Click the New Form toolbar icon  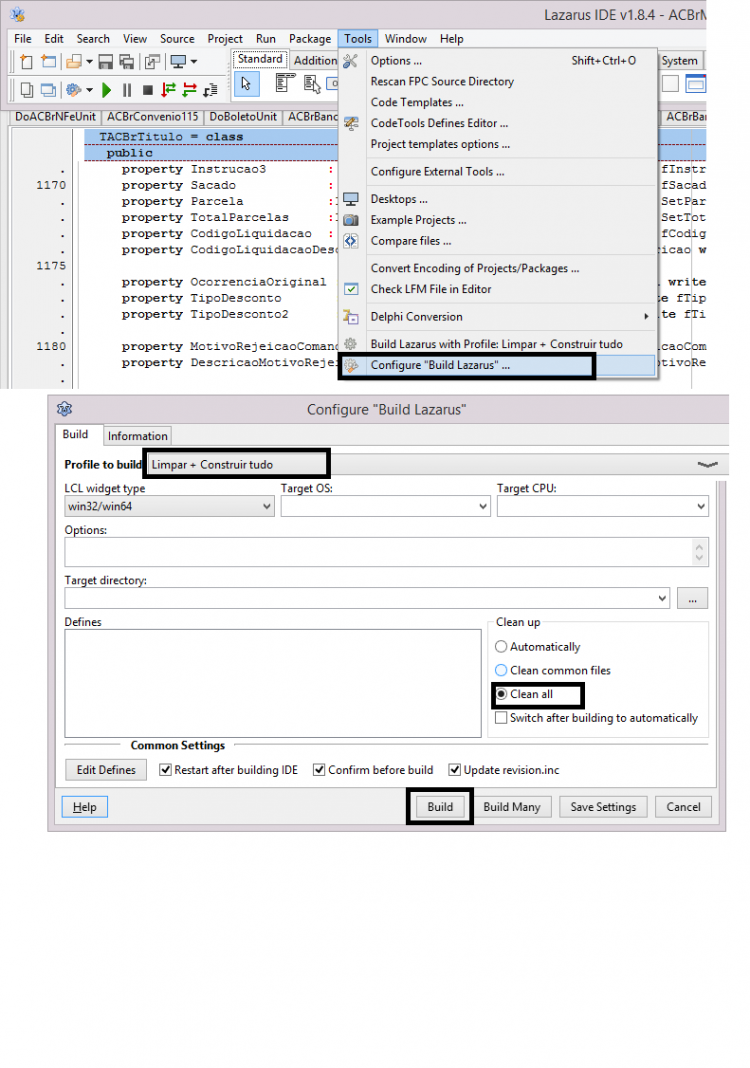pyautogui.click(x=48, y=62)
